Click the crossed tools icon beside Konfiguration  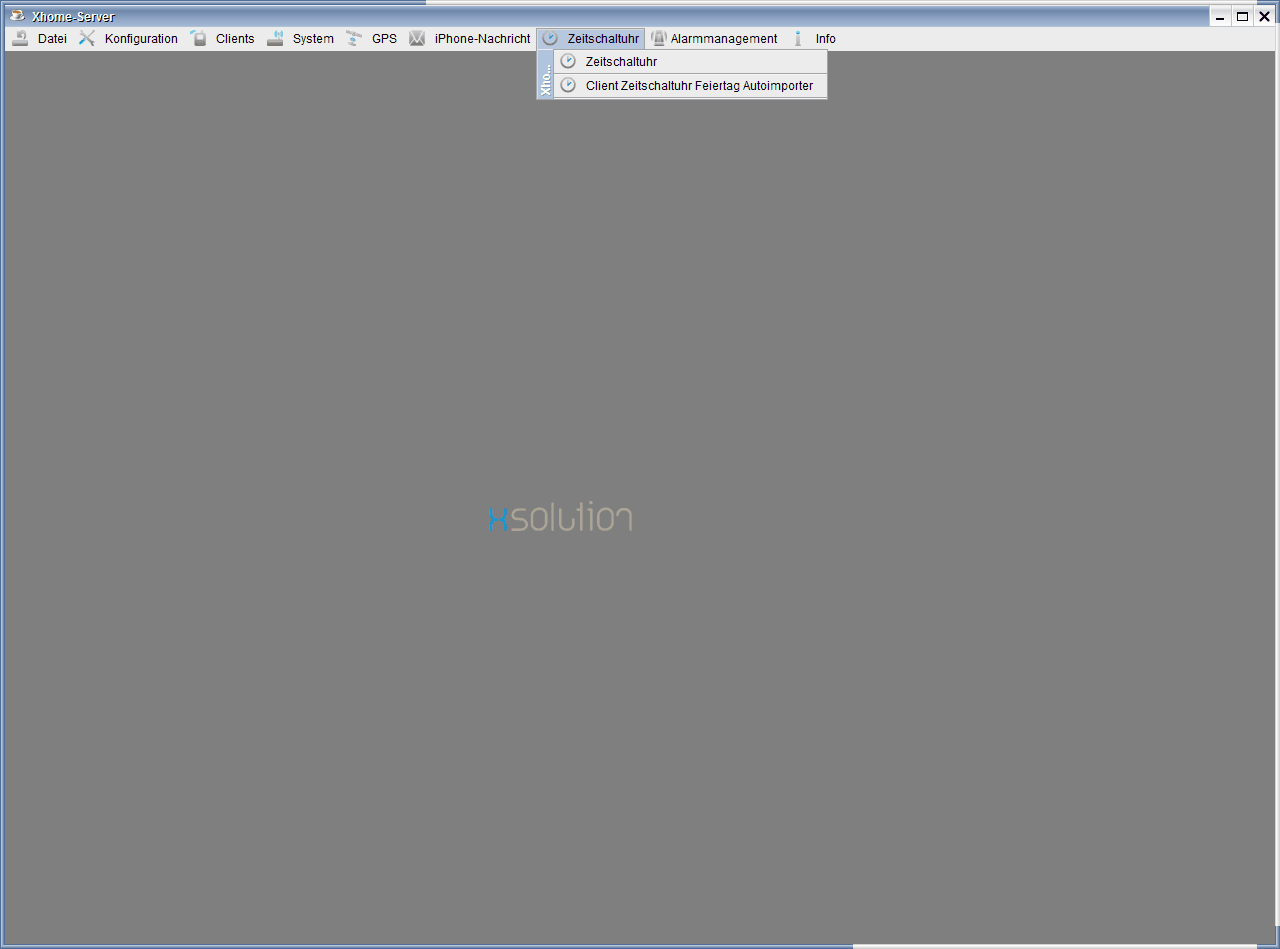pos(87,39)
